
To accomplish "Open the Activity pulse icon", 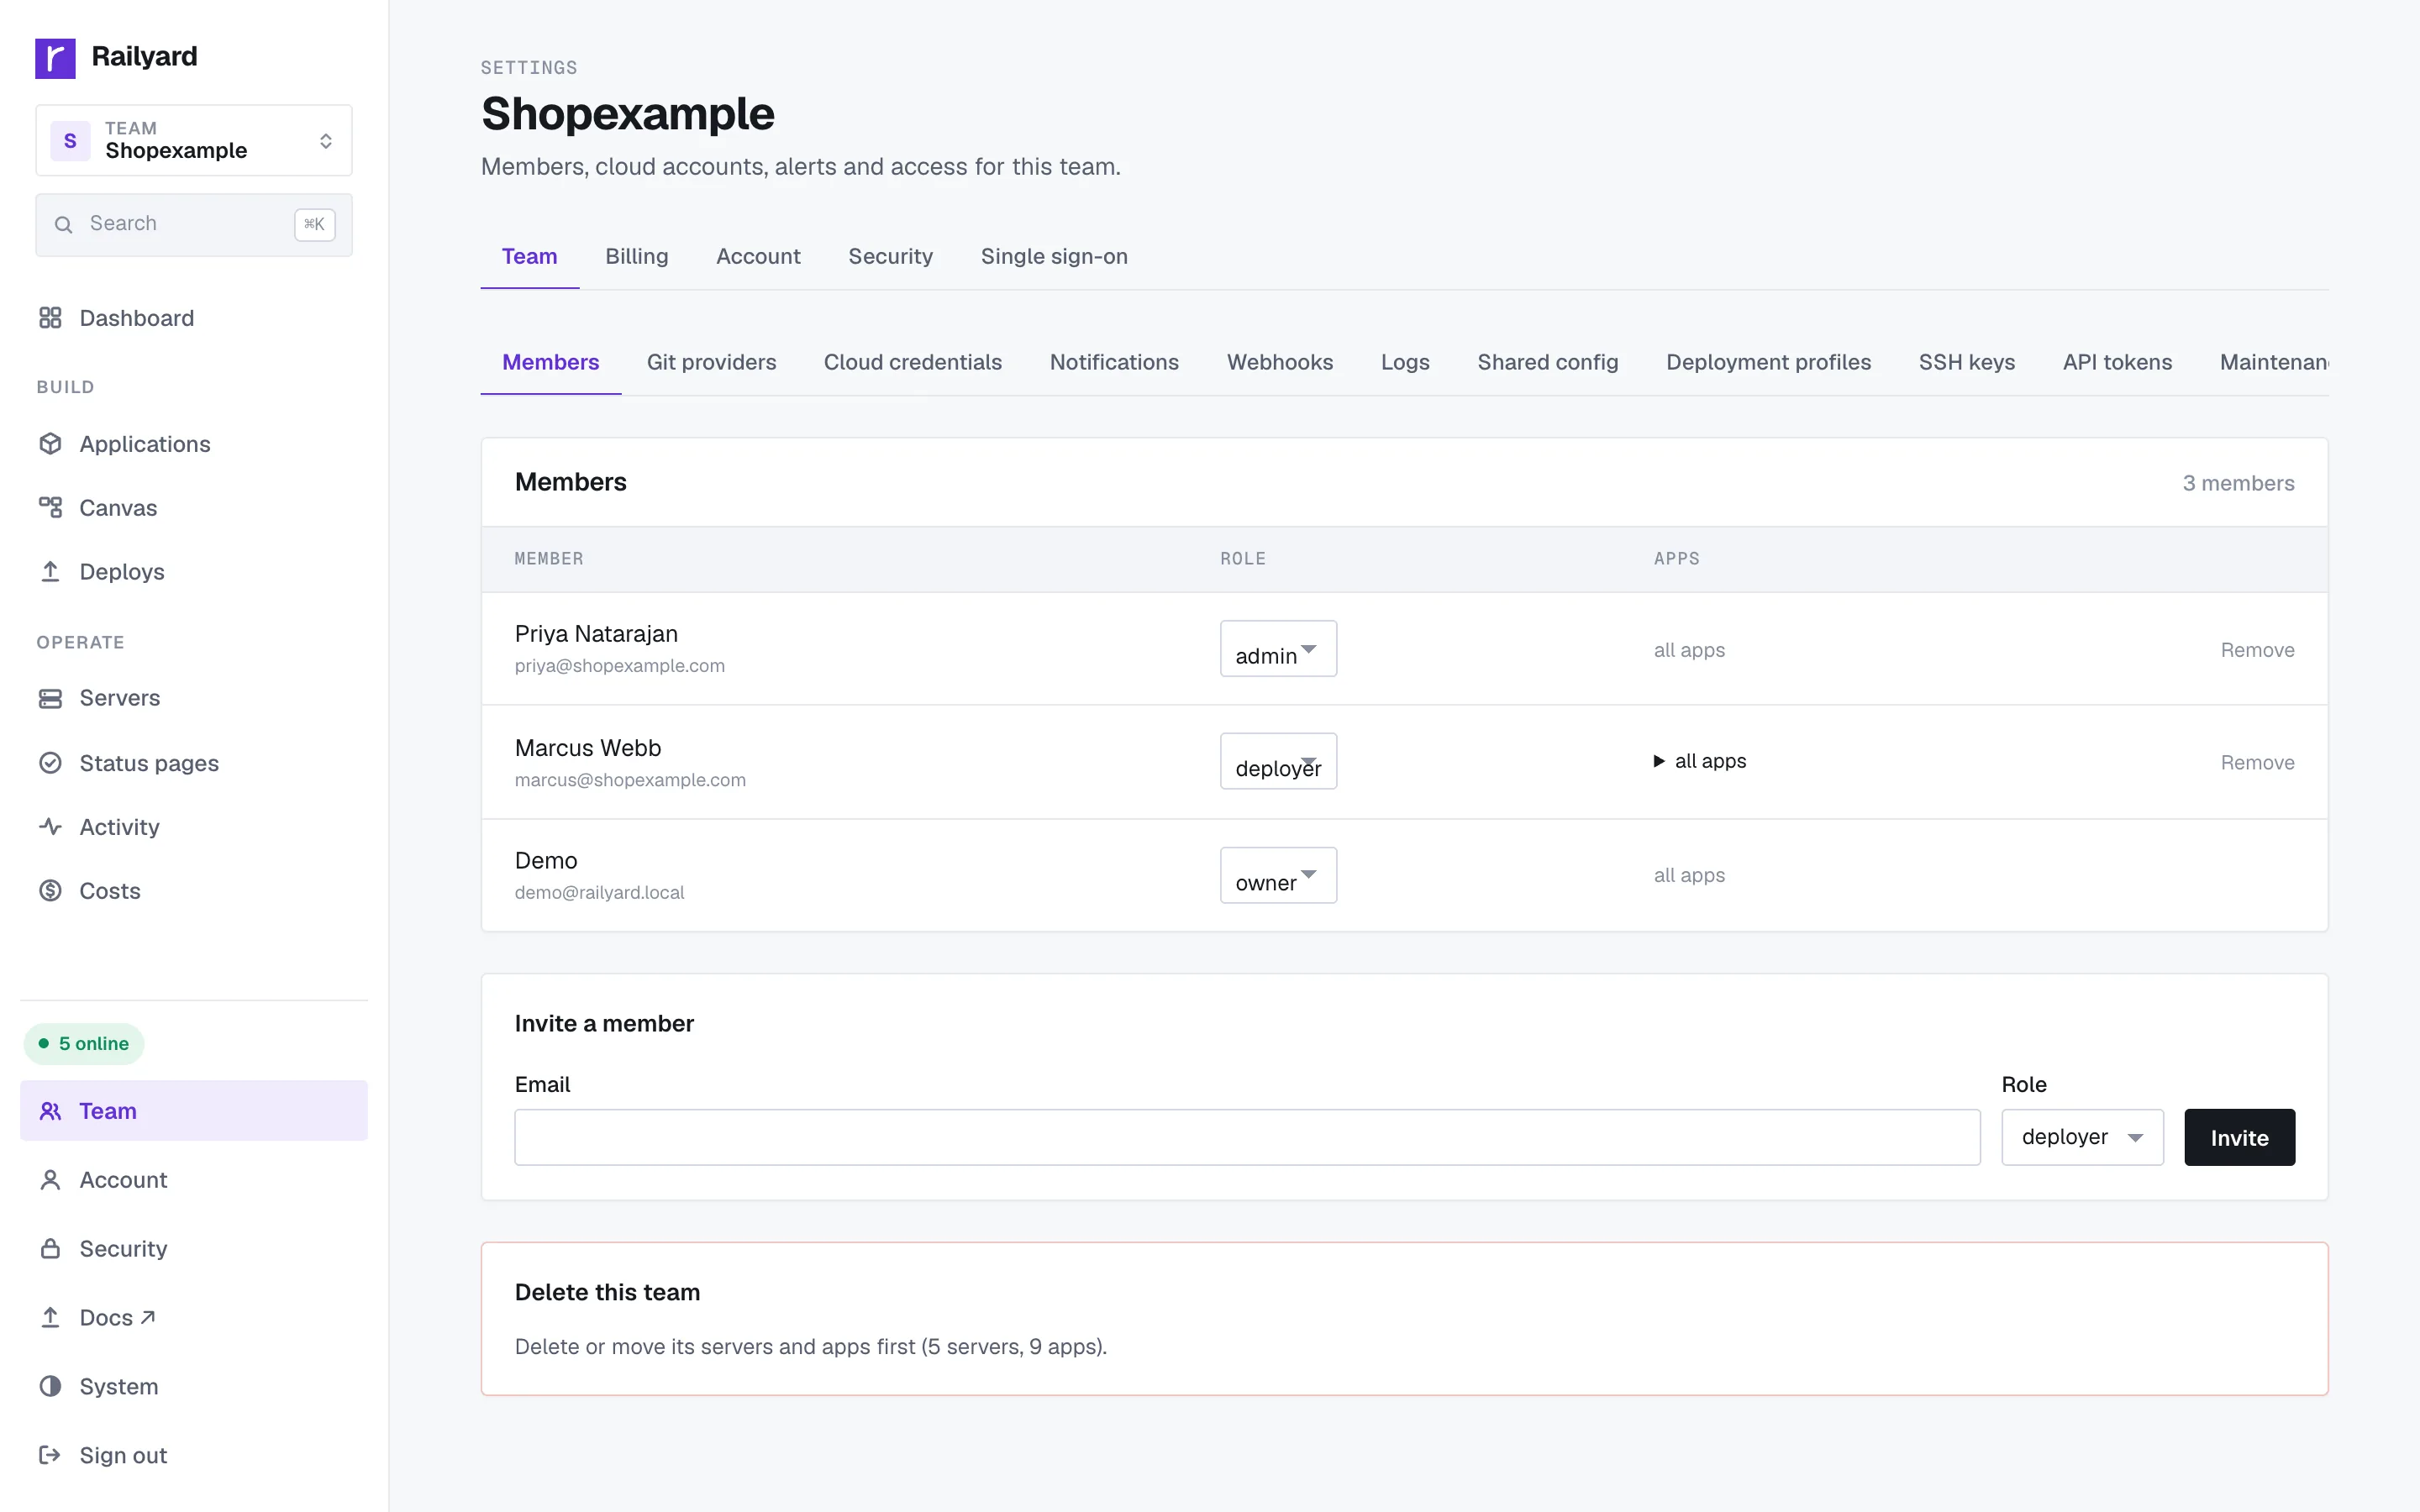I will tap(50, 827).
